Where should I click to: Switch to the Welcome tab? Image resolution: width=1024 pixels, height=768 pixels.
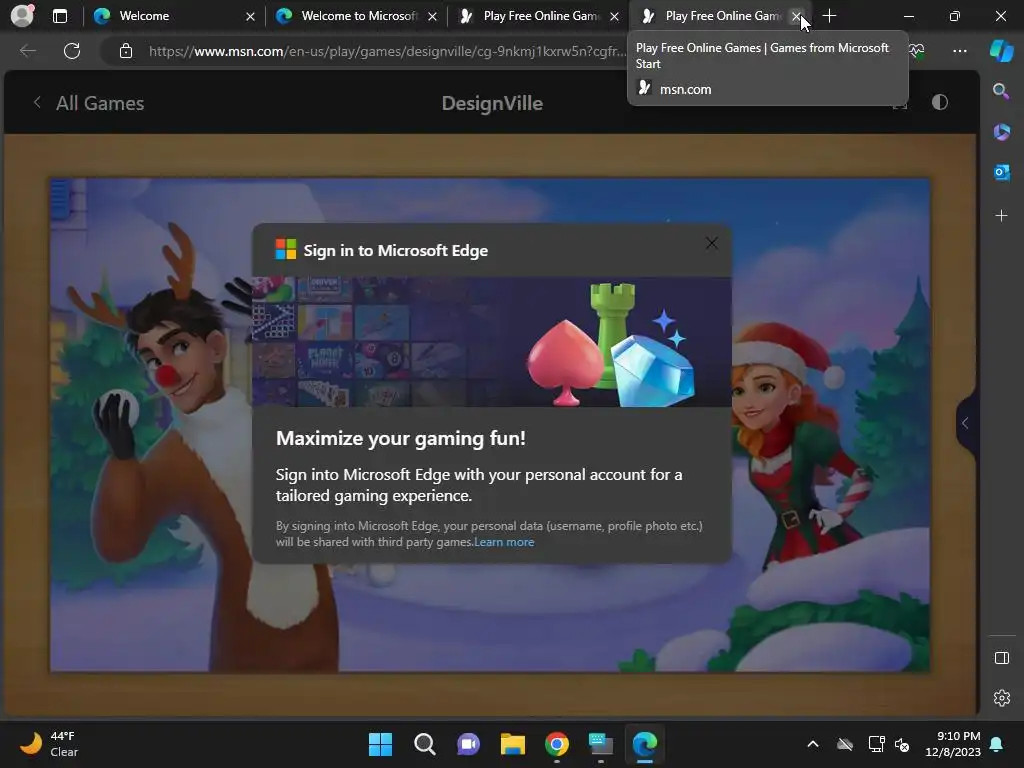coord(174,16)
